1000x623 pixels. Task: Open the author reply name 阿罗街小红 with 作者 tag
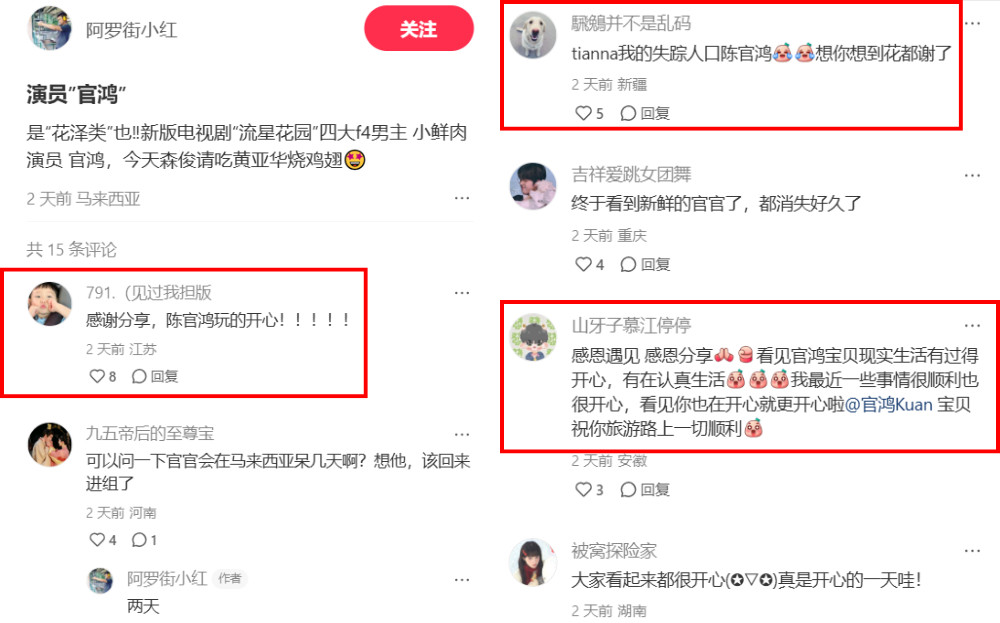click(x=166, y=578)
